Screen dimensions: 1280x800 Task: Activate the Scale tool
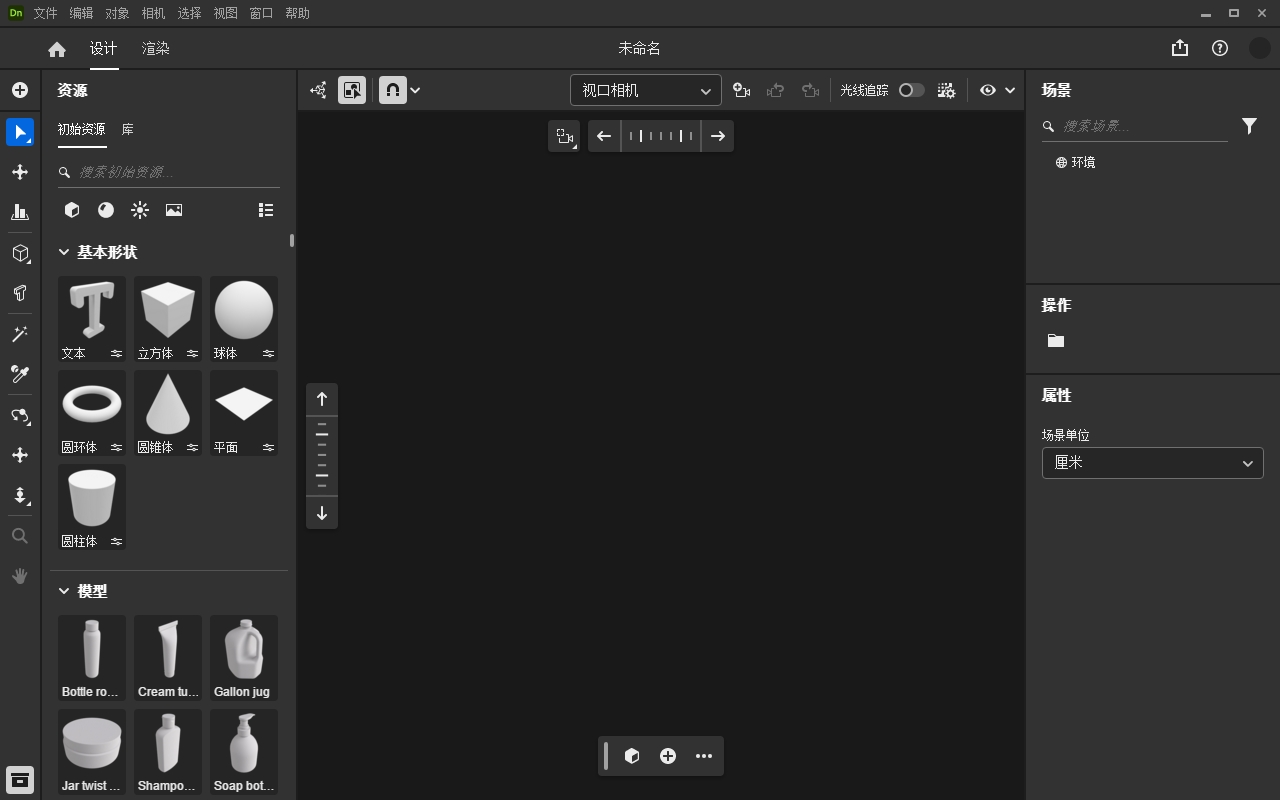coord(20,211)
